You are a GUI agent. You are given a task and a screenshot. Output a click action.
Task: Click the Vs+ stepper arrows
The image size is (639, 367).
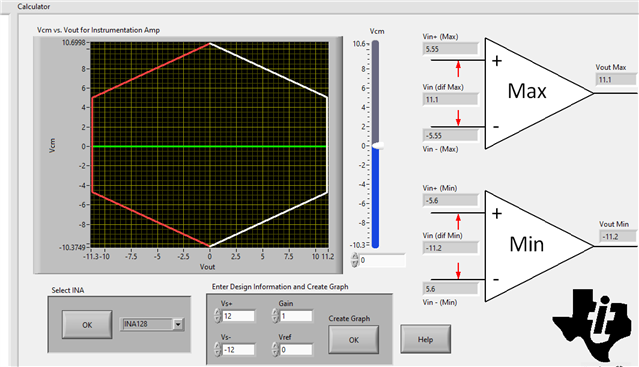(x=218, y=316)
